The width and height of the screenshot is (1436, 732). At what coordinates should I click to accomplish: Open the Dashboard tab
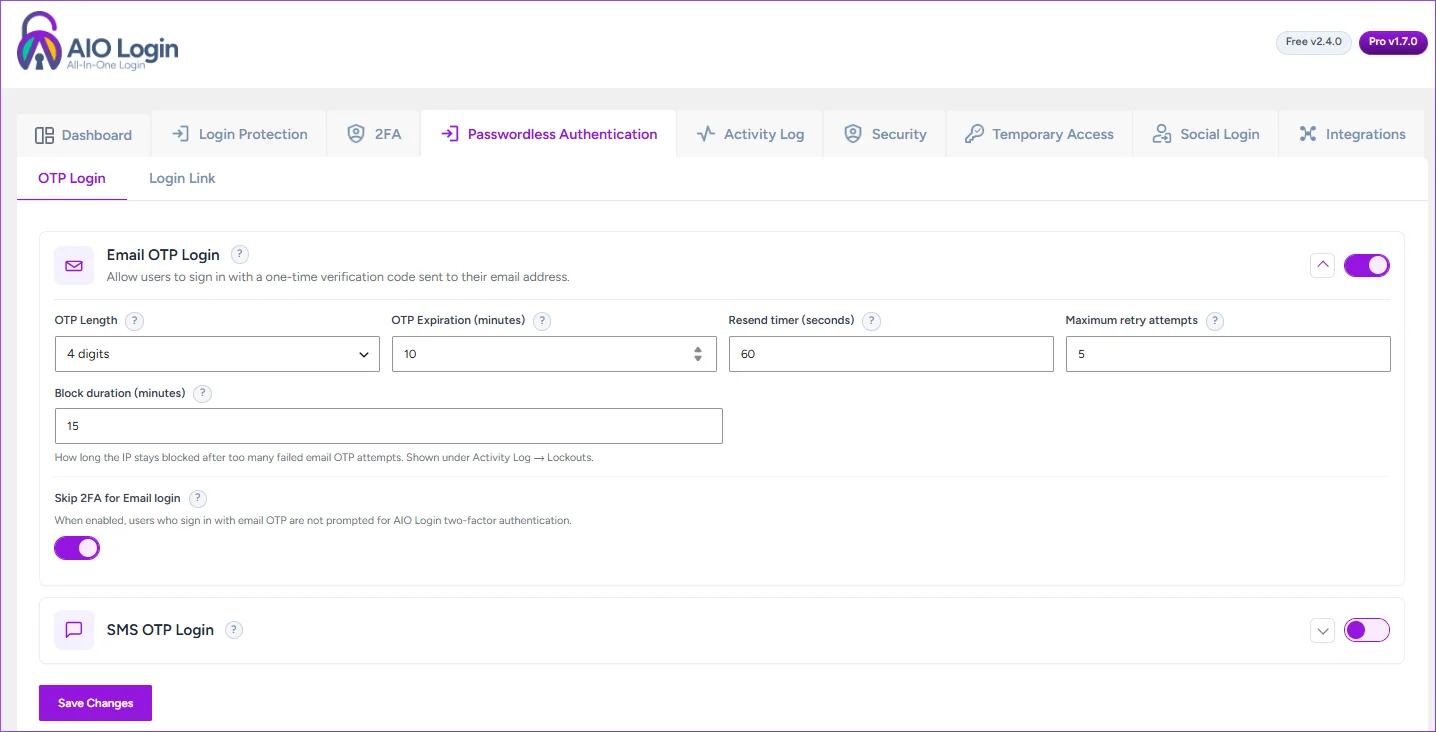84,135
